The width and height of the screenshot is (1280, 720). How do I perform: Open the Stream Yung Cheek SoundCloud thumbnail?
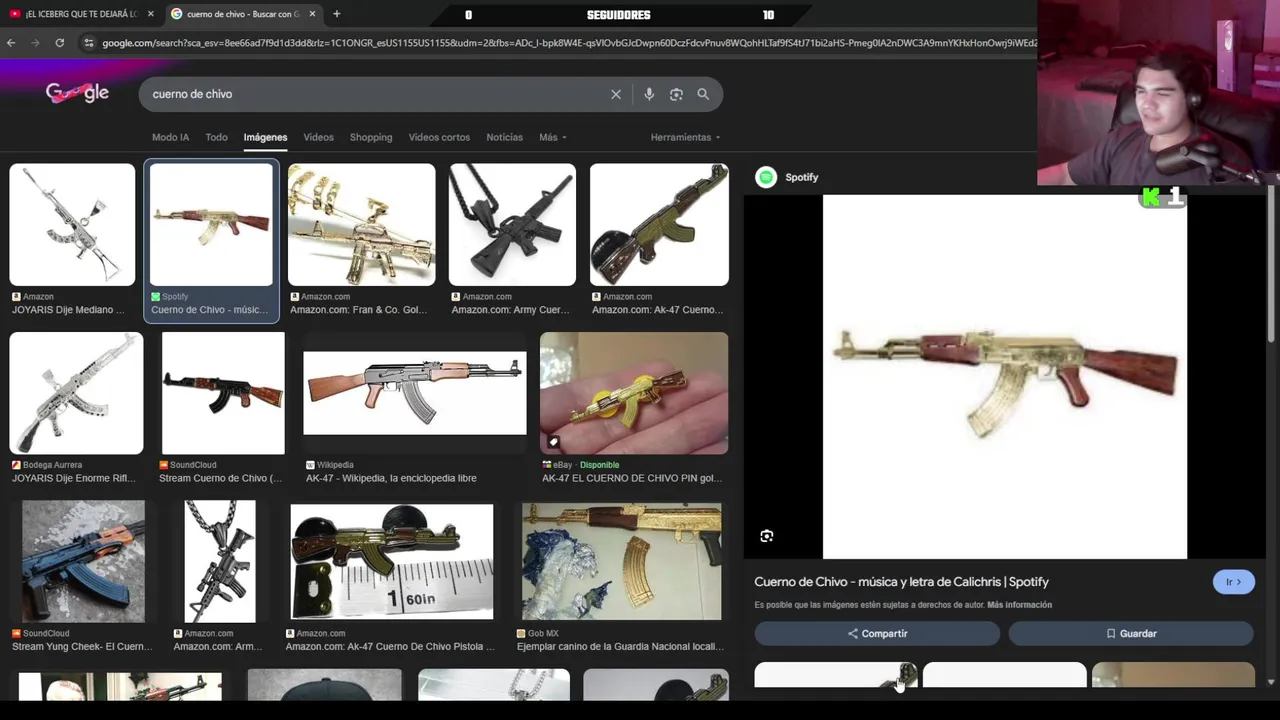click(x=83, y=561)
